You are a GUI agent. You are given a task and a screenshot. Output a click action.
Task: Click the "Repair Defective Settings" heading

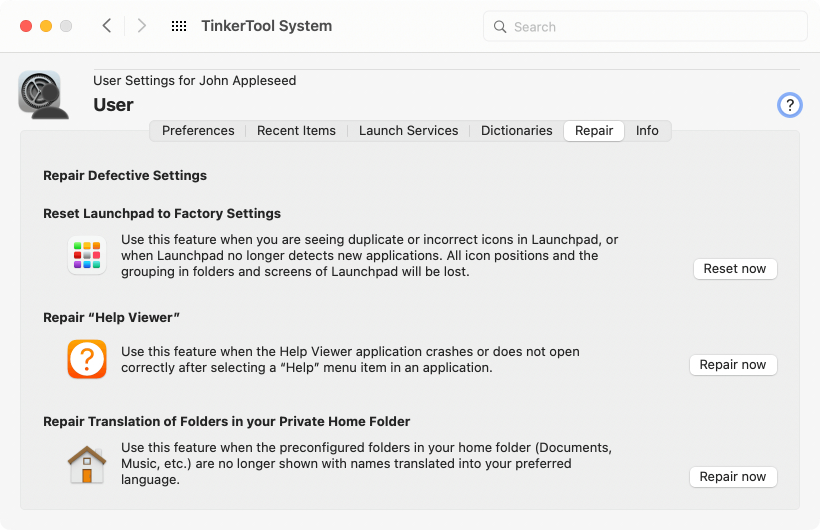(125, 175)
